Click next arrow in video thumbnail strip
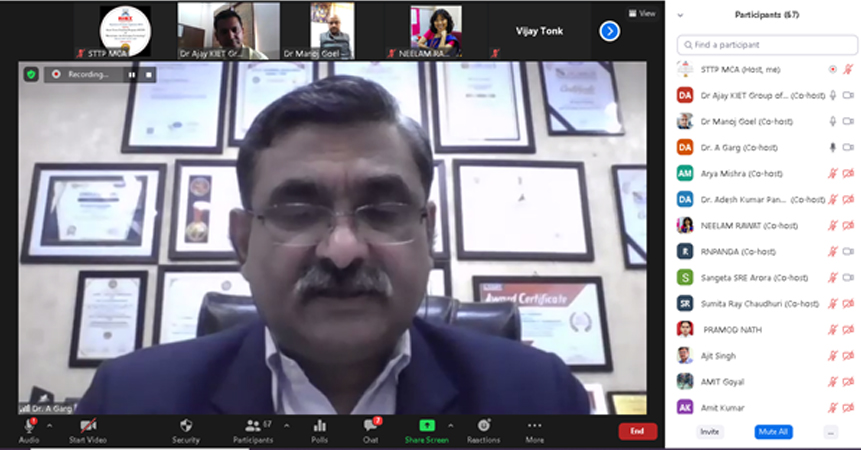The image size is (861, 450). point(609,31)
